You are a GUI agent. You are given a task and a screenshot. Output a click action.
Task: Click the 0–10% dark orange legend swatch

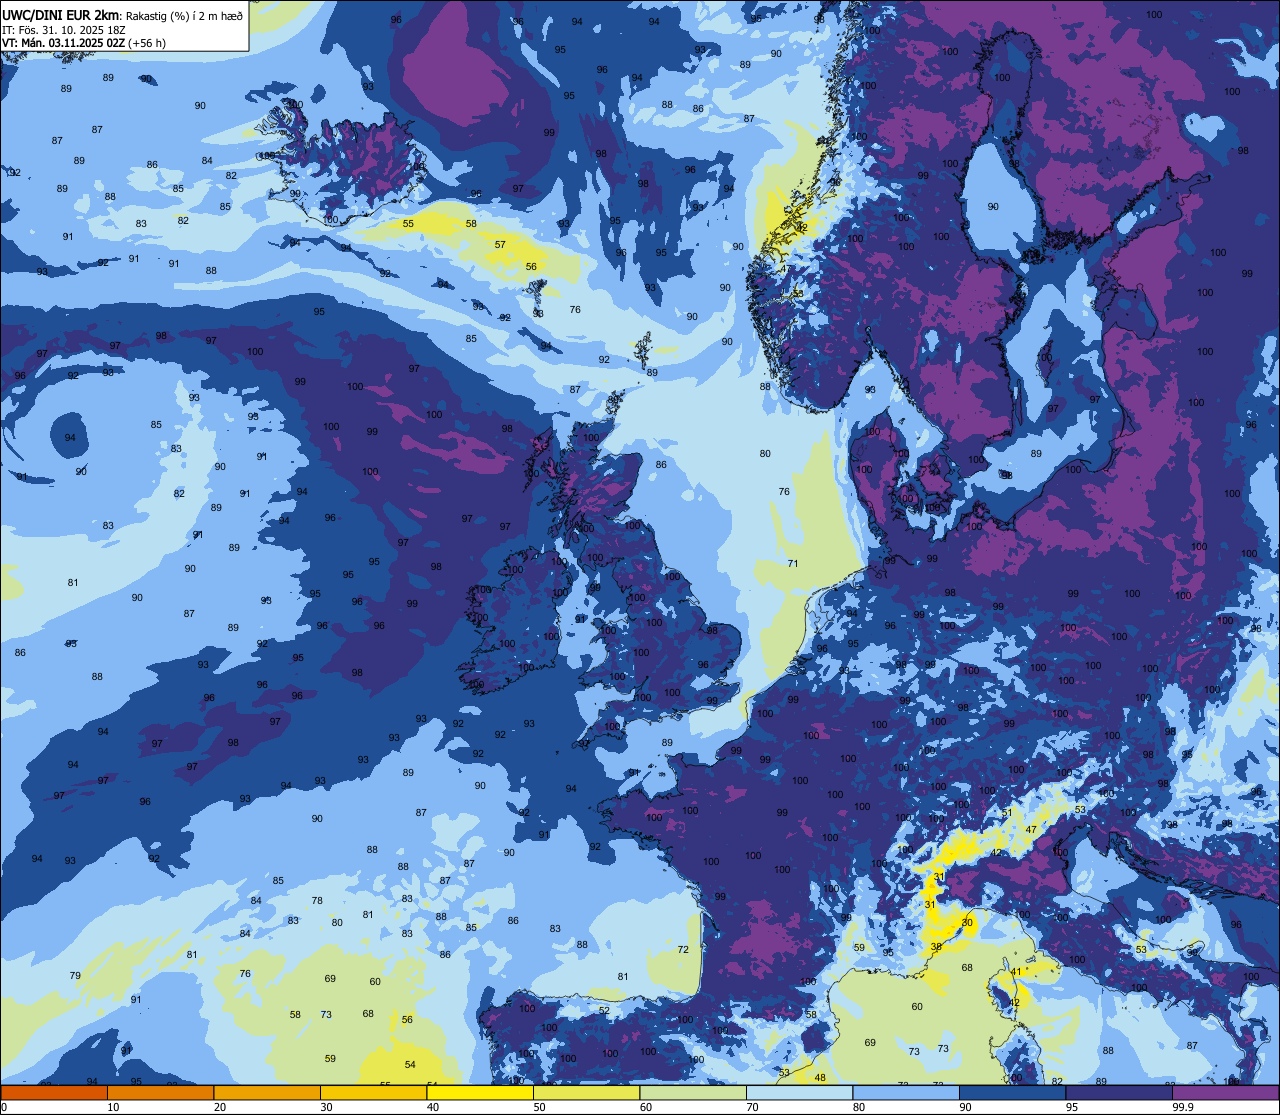click(x=54, y=1092)
